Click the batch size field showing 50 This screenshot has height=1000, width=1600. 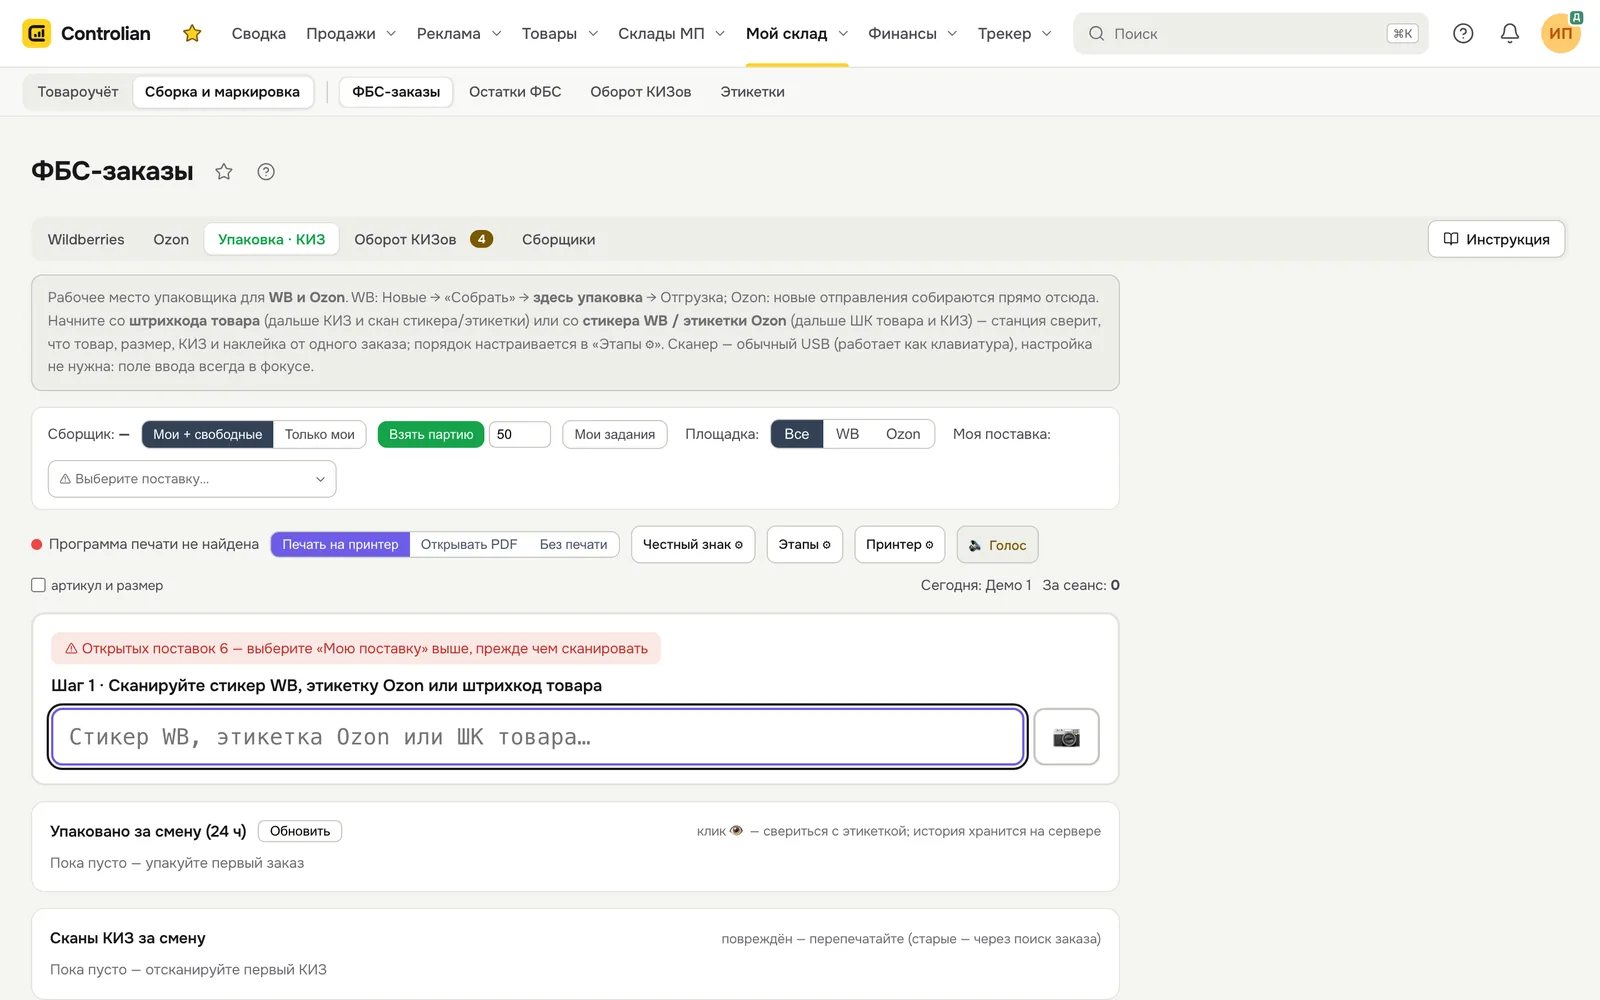520,435
